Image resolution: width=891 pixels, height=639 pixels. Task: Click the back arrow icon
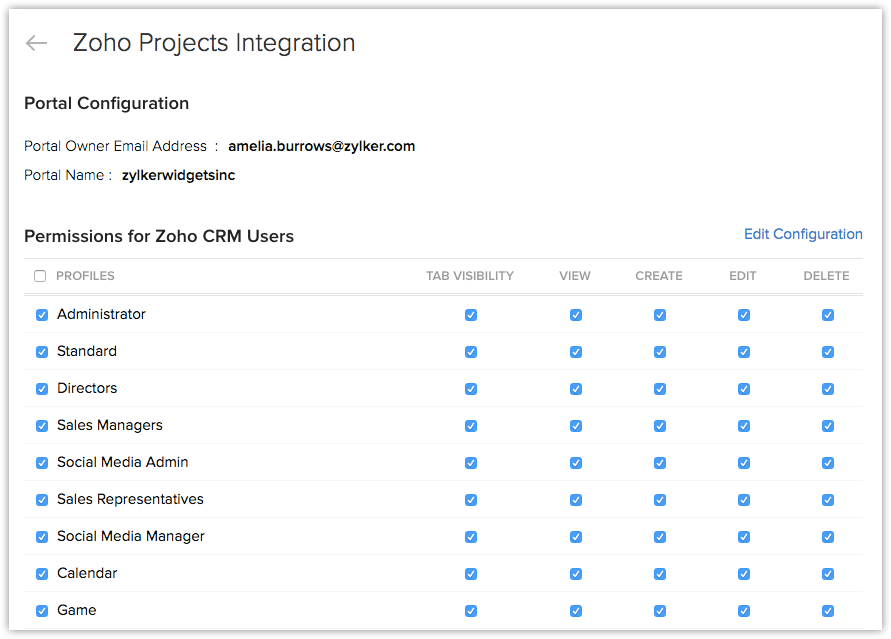click(37, 43)
